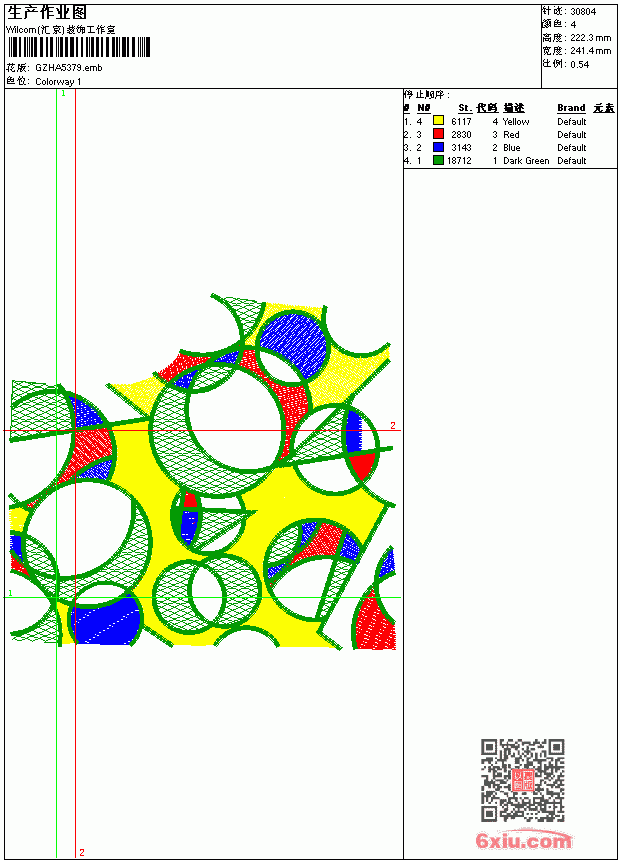Click the red marker label 2 at bottom
The width and height of the screenshot is (620, 860).
(x=82, y=852)
